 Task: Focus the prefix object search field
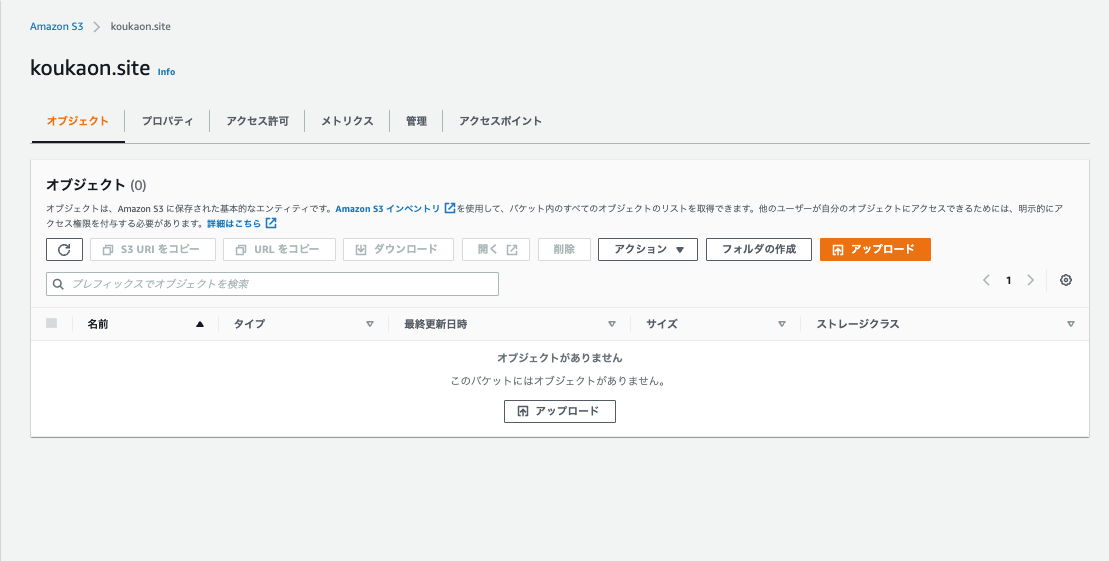272,284
